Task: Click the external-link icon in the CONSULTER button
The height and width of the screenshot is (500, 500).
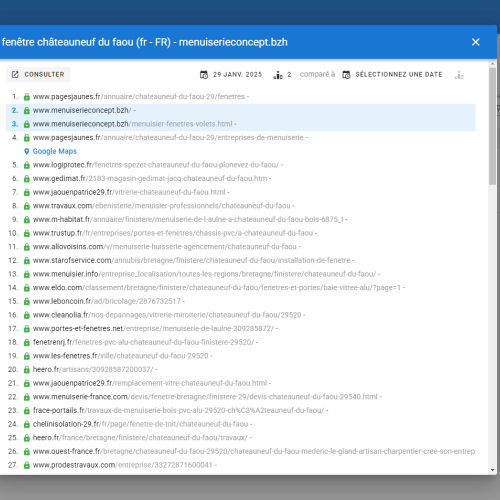Action: pyautogui.click(x=15, y=74)
